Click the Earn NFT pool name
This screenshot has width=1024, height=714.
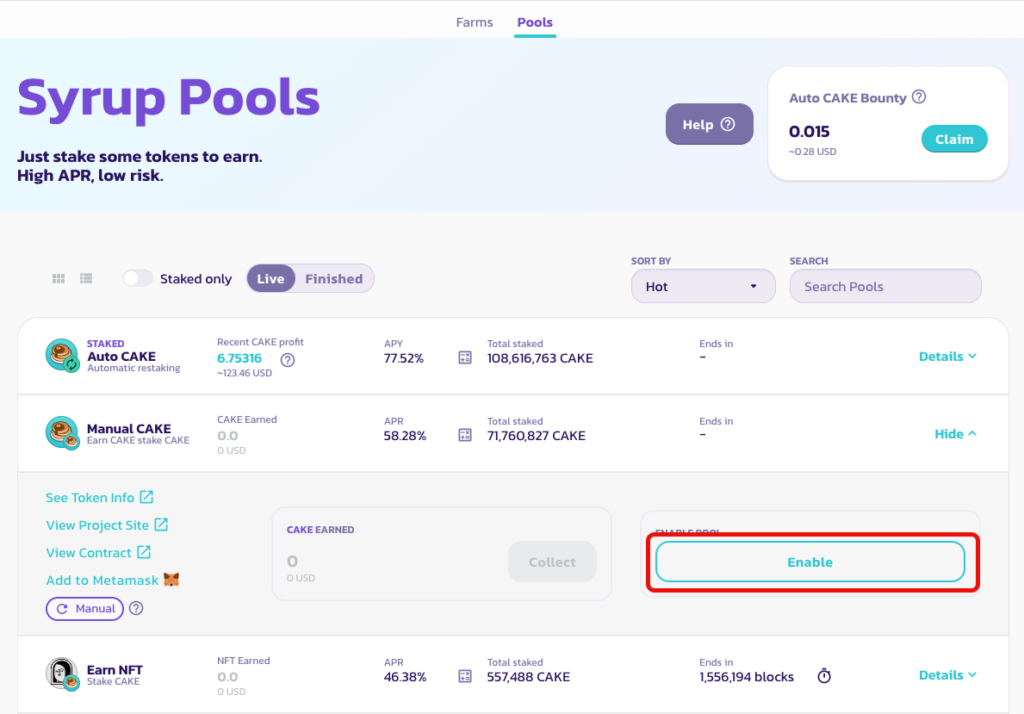tap(114, 670)
